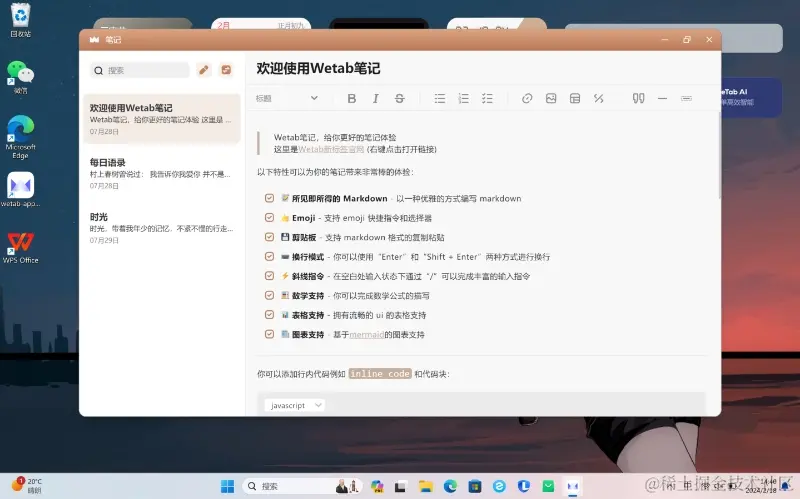Follow the Wetab新标签官网 link
The width and height of the screenshot is (800, 499).
point(331,149)
